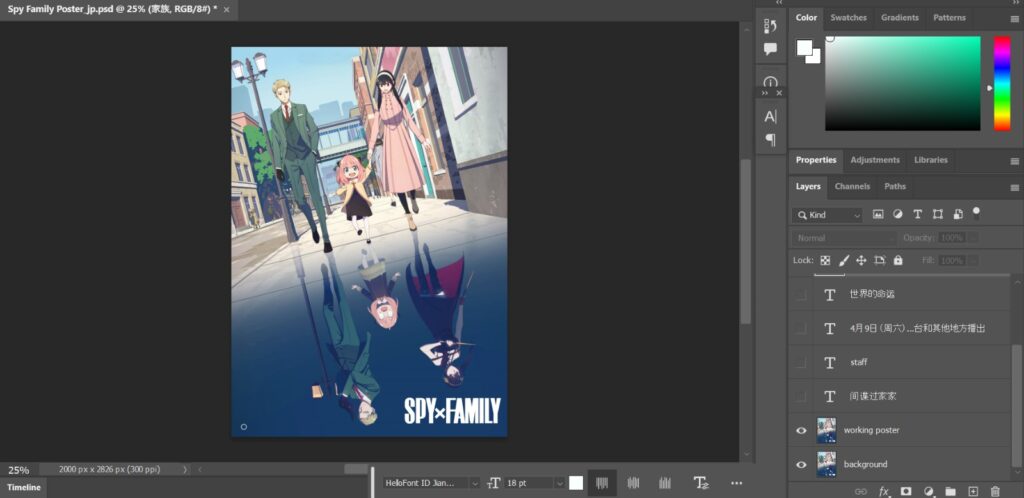Open the Comments panel icon

point(770,49)
